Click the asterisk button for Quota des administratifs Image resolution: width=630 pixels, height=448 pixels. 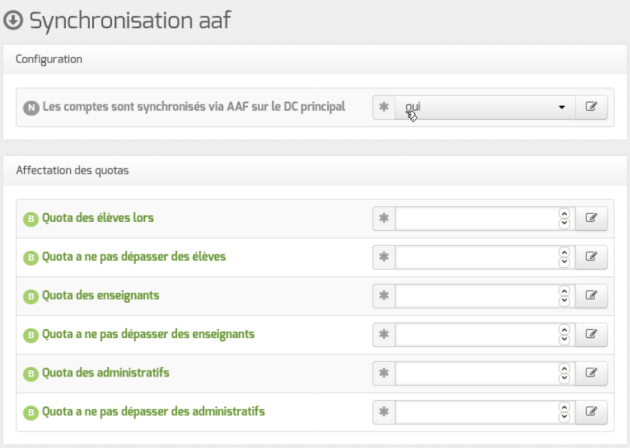tap(384, 373)
